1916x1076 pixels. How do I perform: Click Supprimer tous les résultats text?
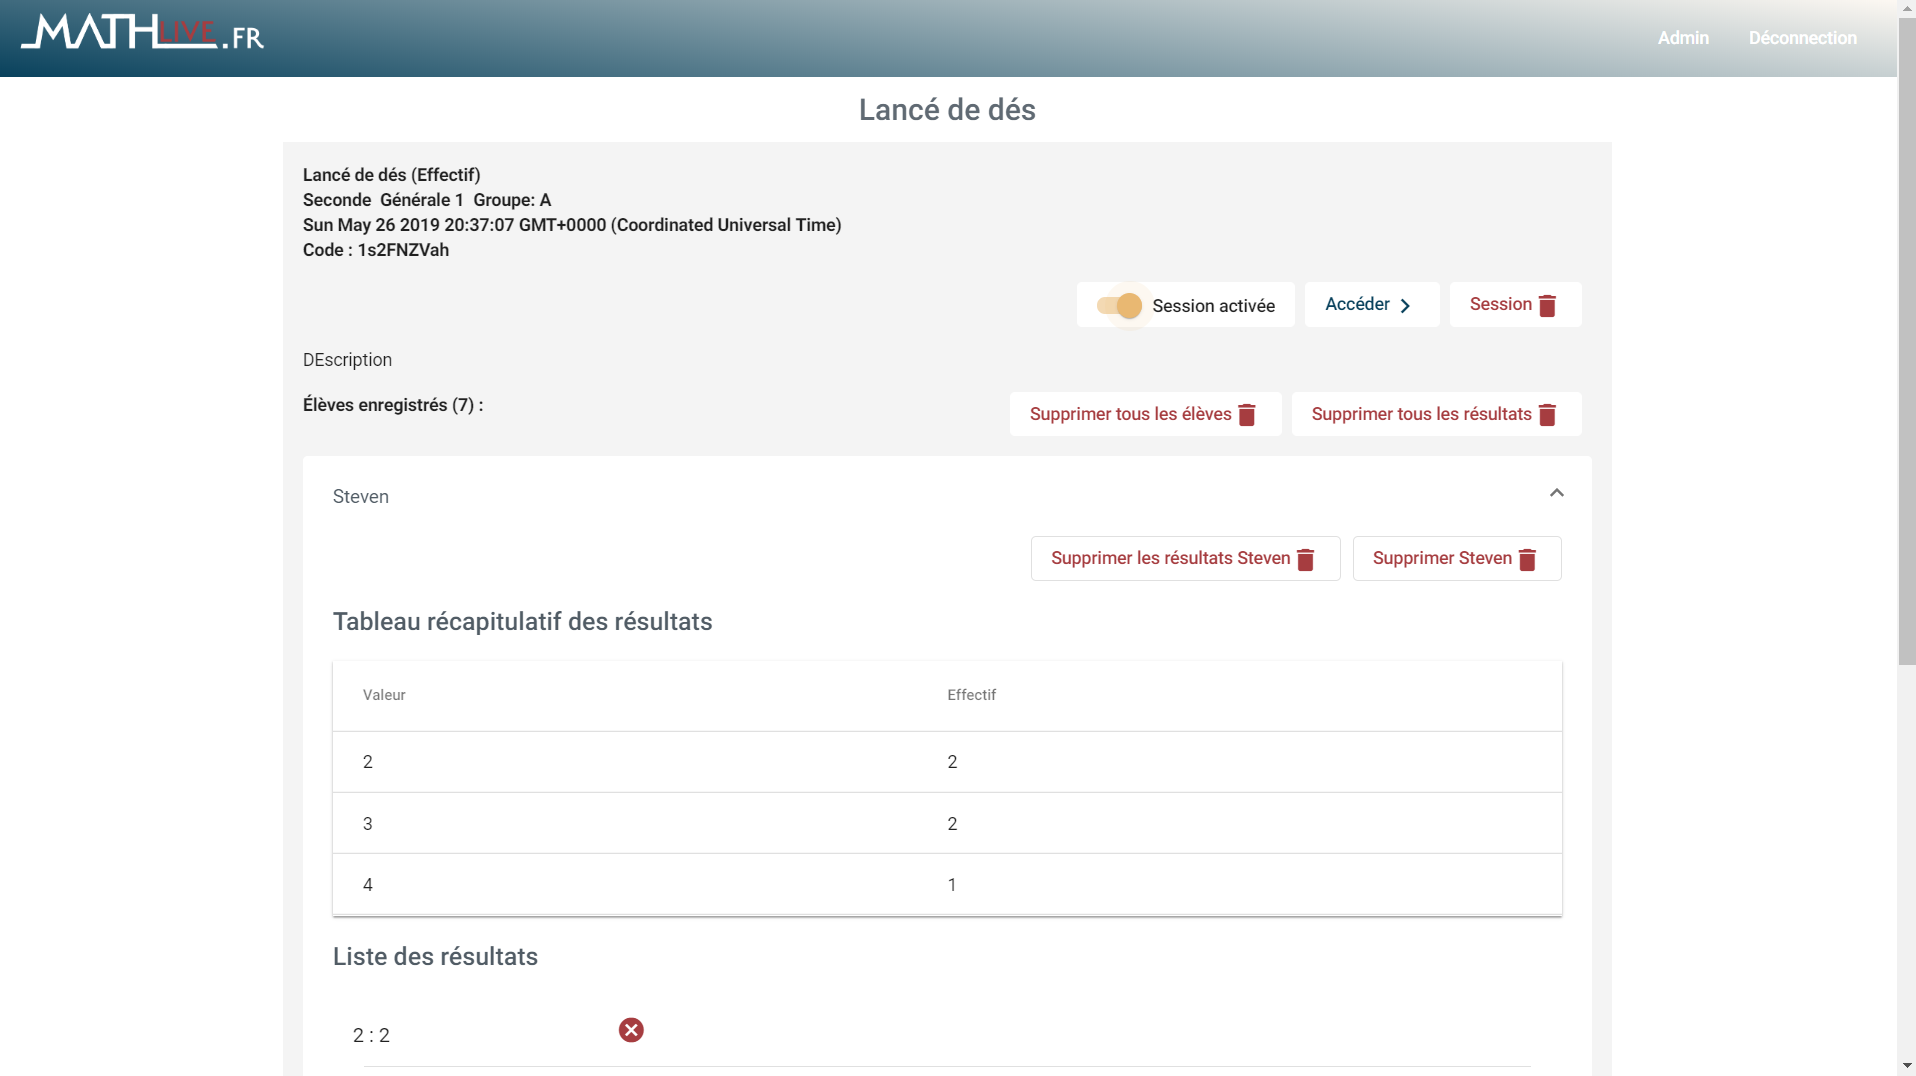tap(1421, 414)
